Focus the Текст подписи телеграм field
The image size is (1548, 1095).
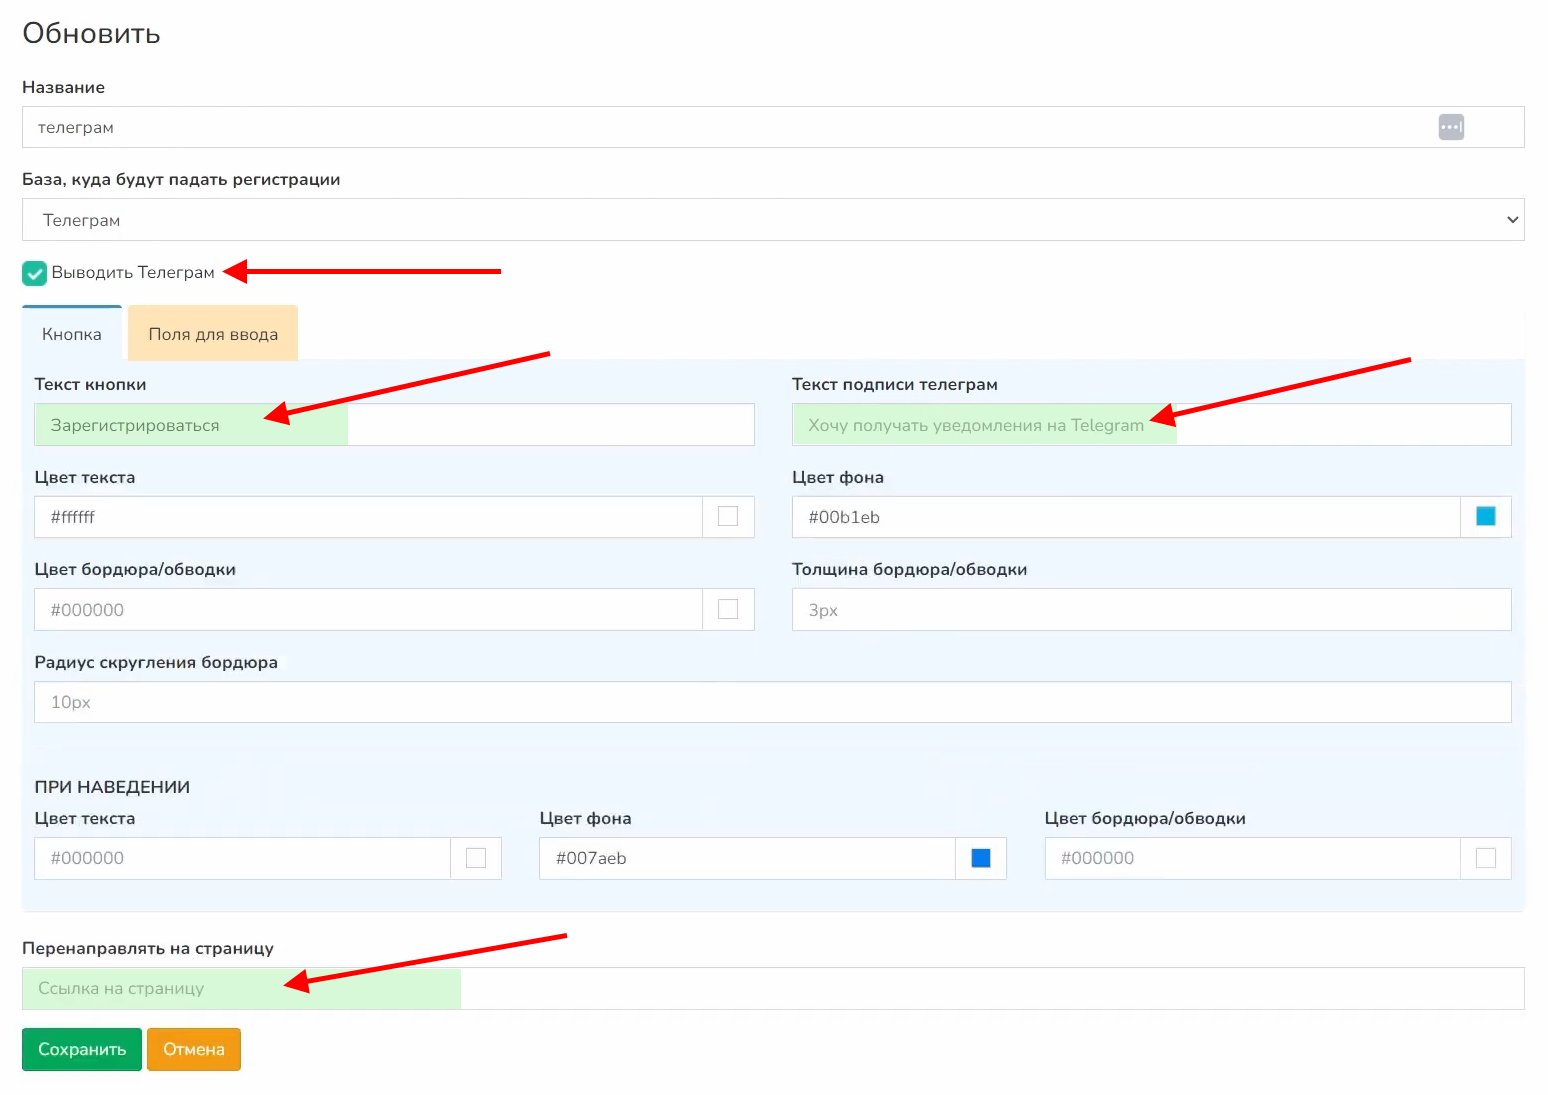pos(1150,425)
